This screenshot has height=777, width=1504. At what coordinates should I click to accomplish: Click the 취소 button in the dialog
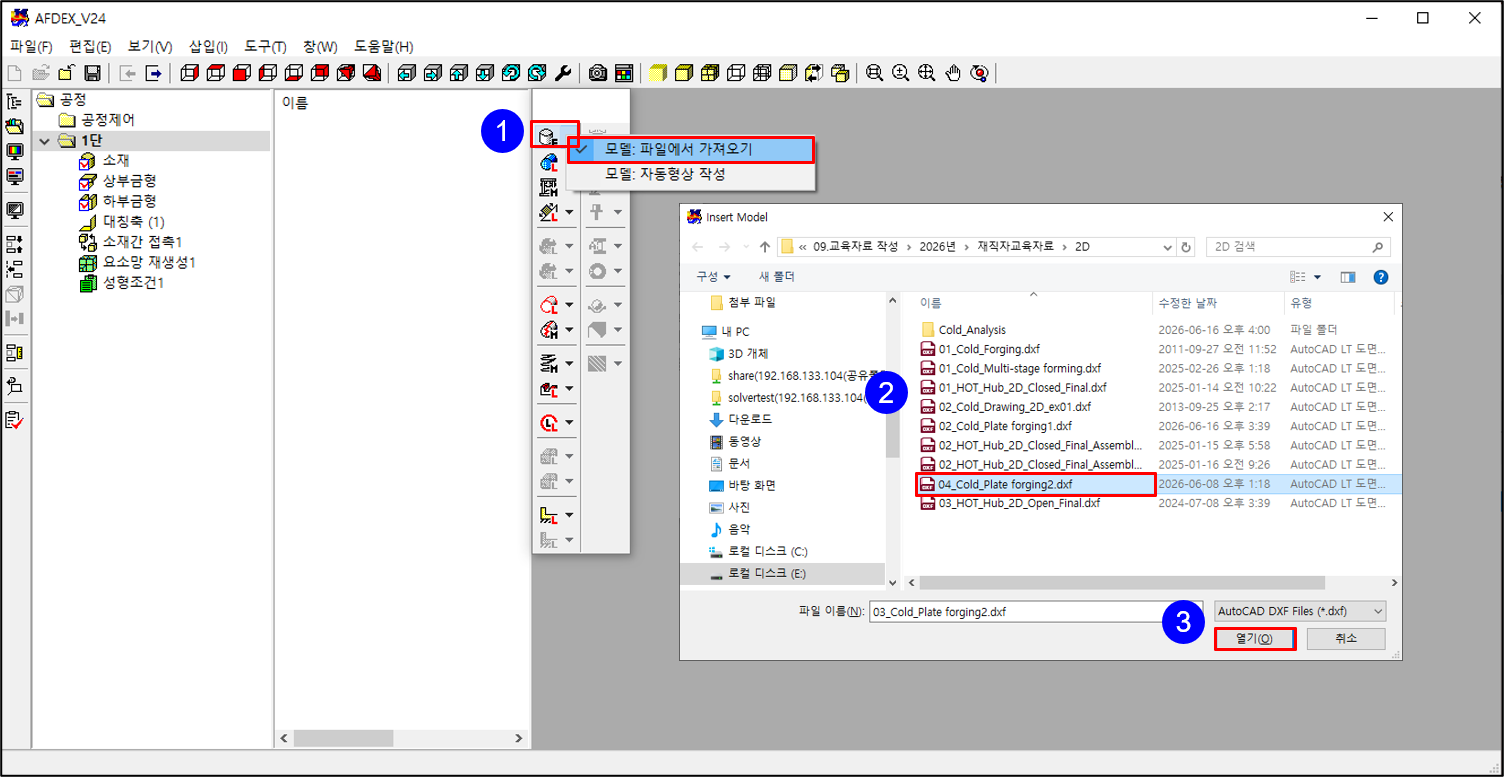pos(1346,638)
